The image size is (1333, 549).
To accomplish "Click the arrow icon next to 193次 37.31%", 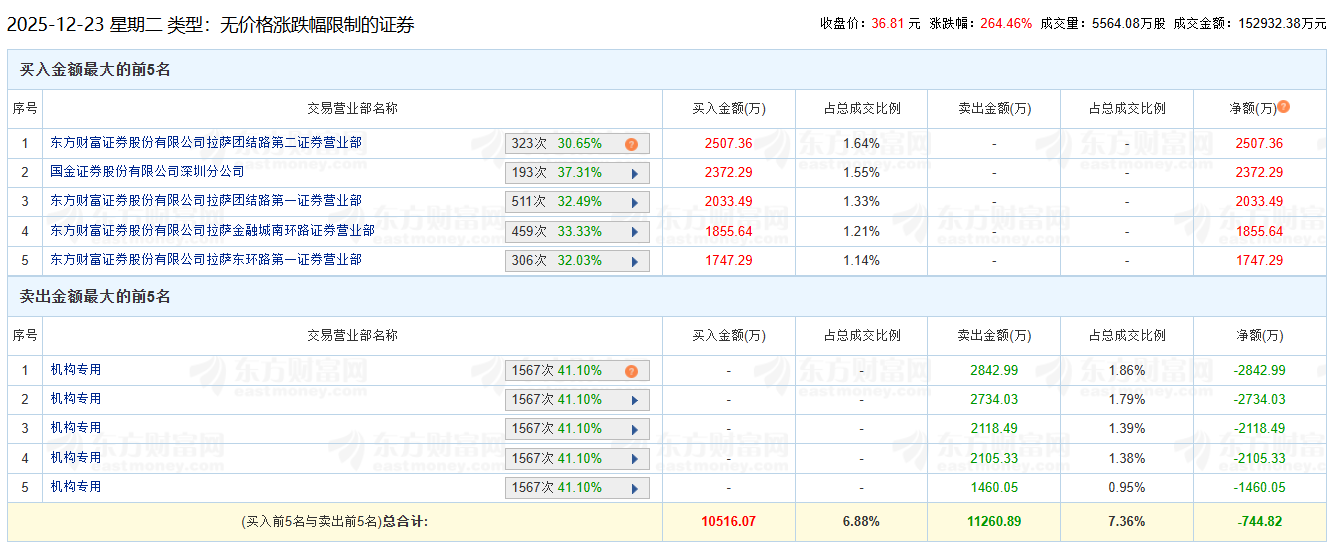I will [x=634, y=173].
